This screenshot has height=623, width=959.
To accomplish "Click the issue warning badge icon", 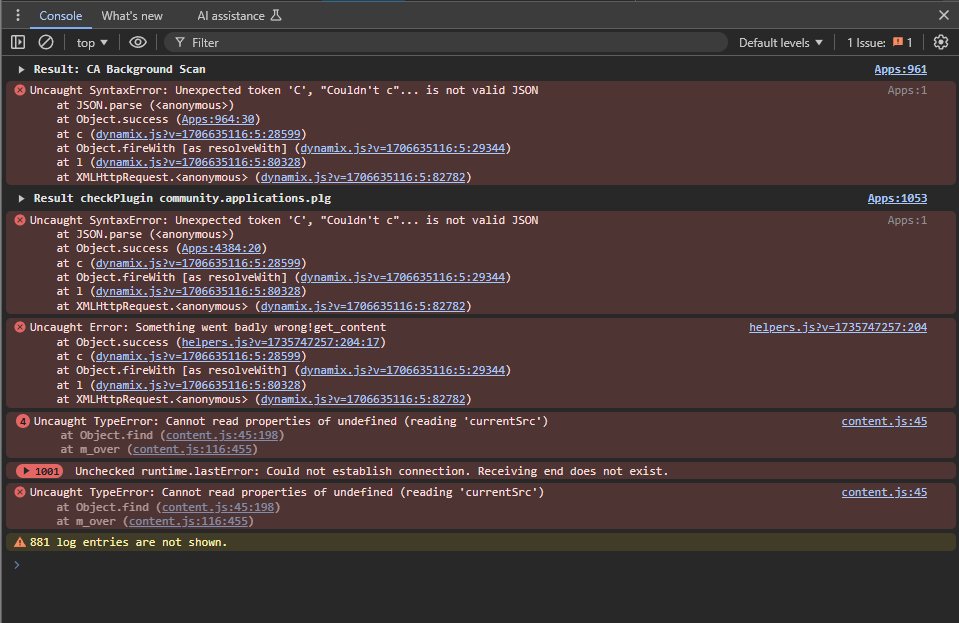I will [x=897, y=42].
